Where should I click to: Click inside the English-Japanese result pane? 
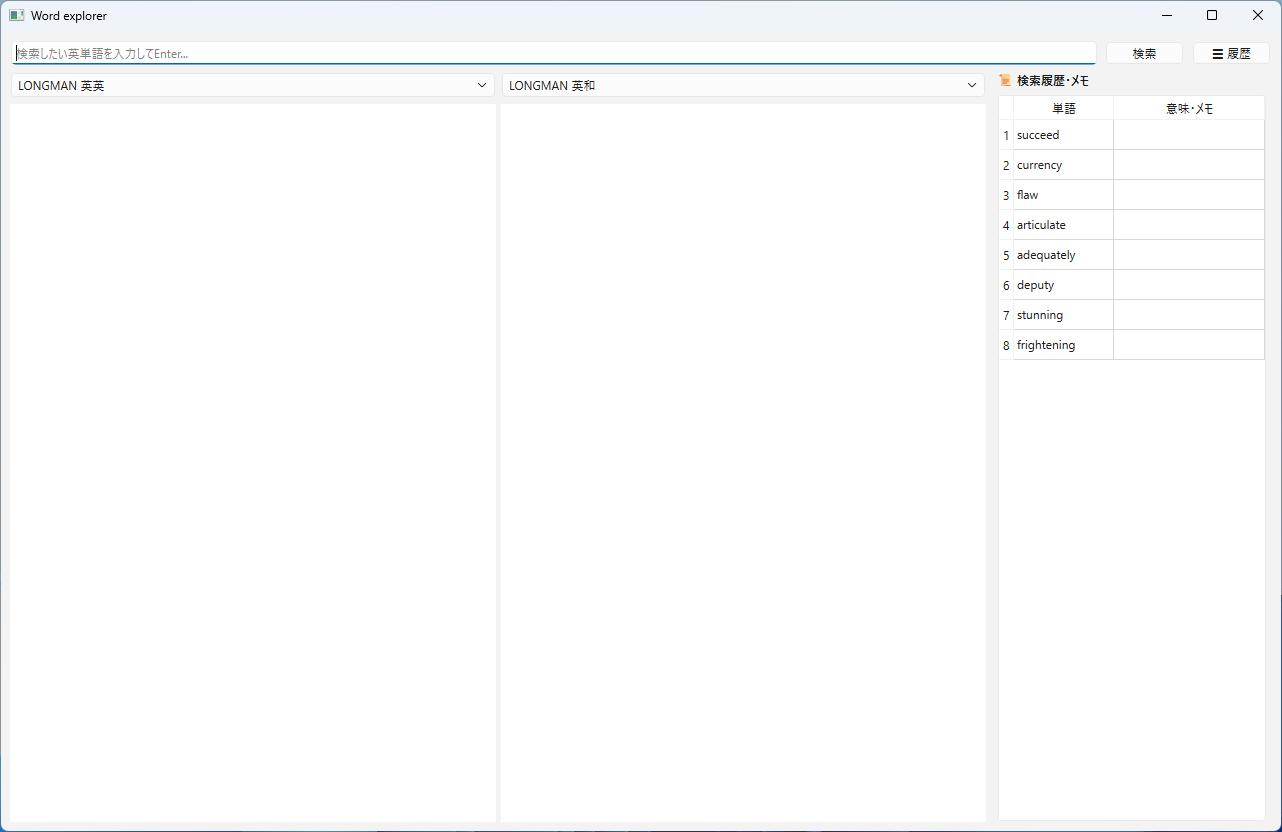click(x=743, y=463)
